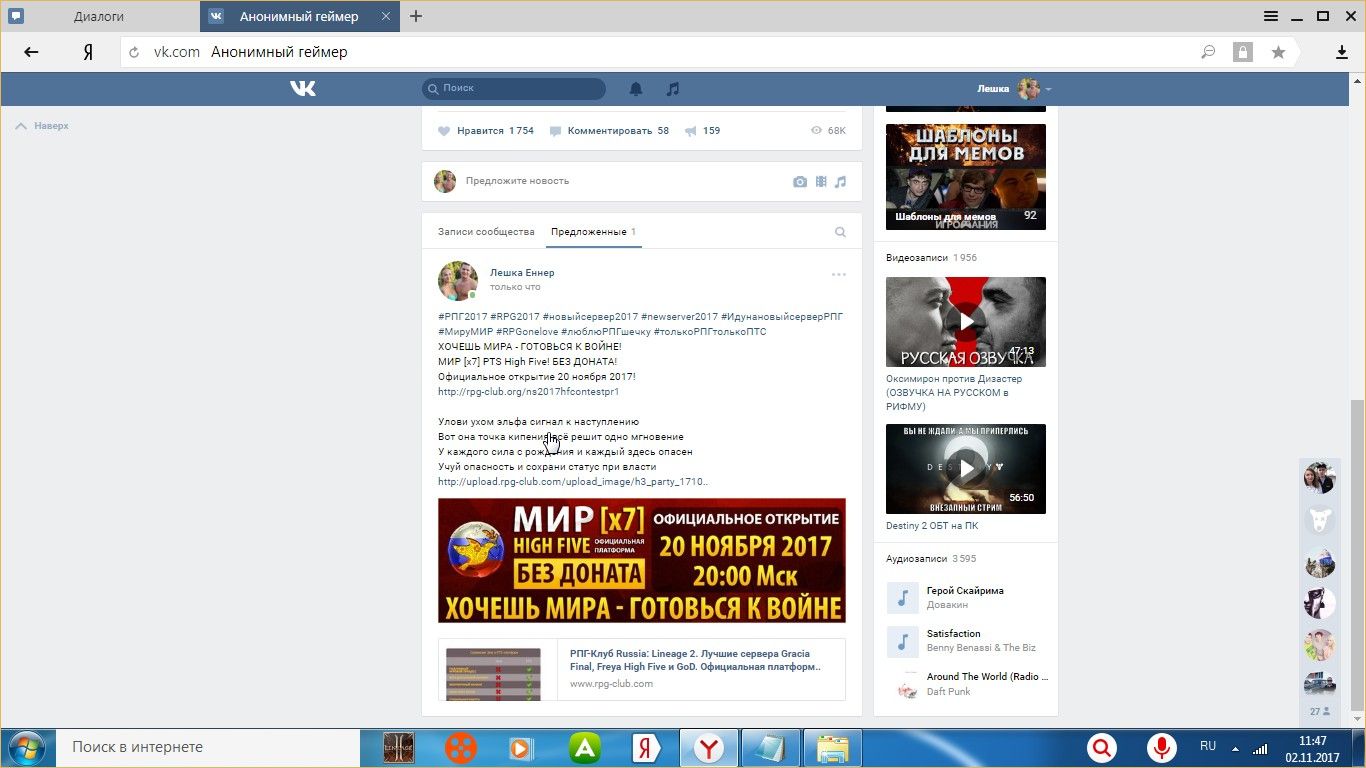
Task: Open Аудиозаписи 3 595 section header
Action: (x=931, y=559)
